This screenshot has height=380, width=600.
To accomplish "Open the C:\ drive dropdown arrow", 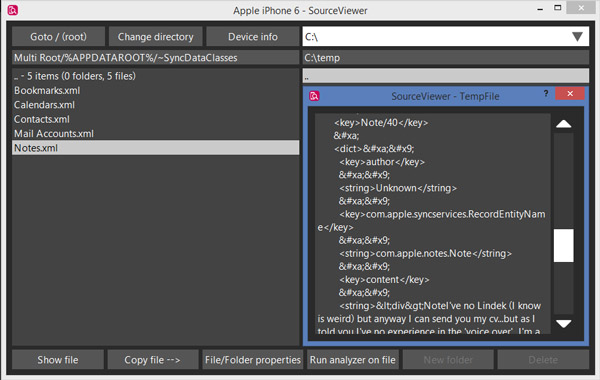I will pyautogui.click(x=577, y=37).
